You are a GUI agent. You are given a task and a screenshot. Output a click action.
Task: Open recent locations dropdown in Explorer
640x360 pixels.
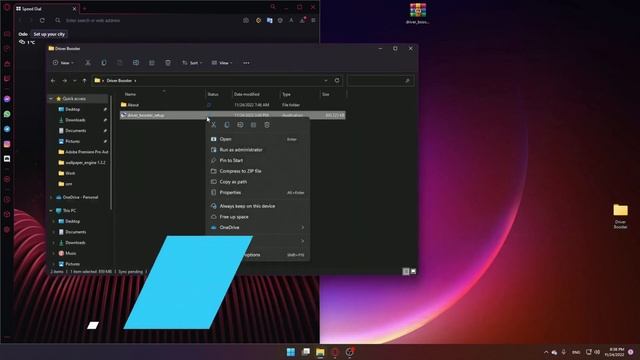click(75, 81)
